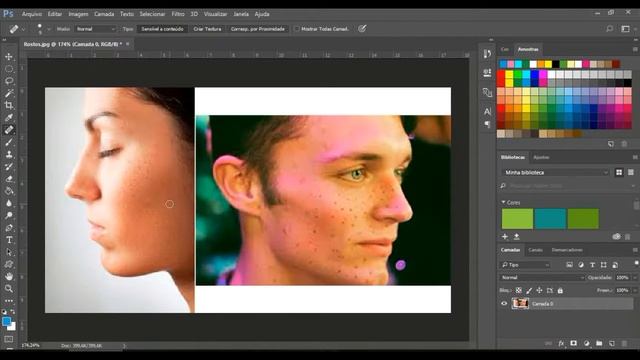Choose Criar Textura type button
Image resolution: width=640 pixels, height=360 pixels.
point(207,29)
